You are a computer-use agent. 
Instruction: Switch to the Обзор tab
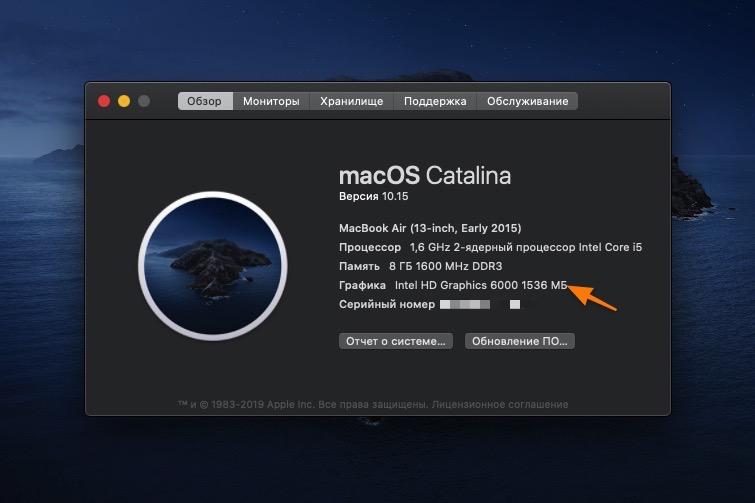coord(205,101)
